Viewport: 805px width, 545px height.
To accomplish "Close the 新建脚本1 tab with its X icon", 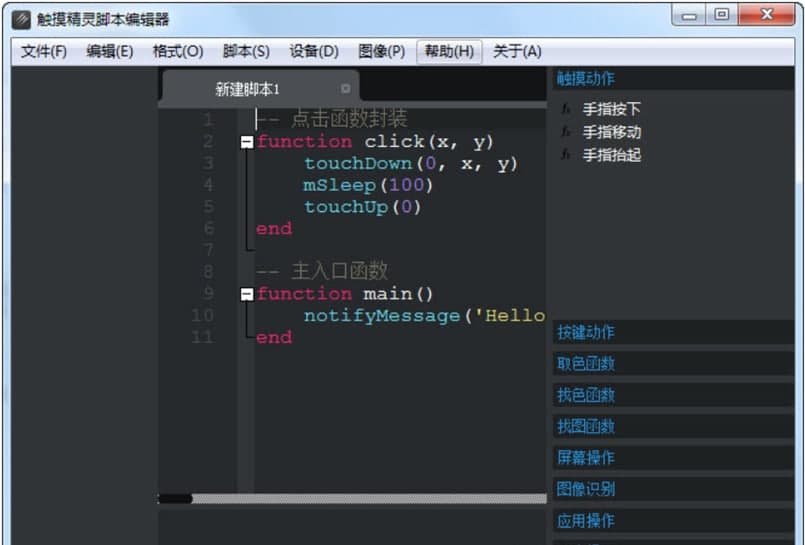I will point(346,88).
